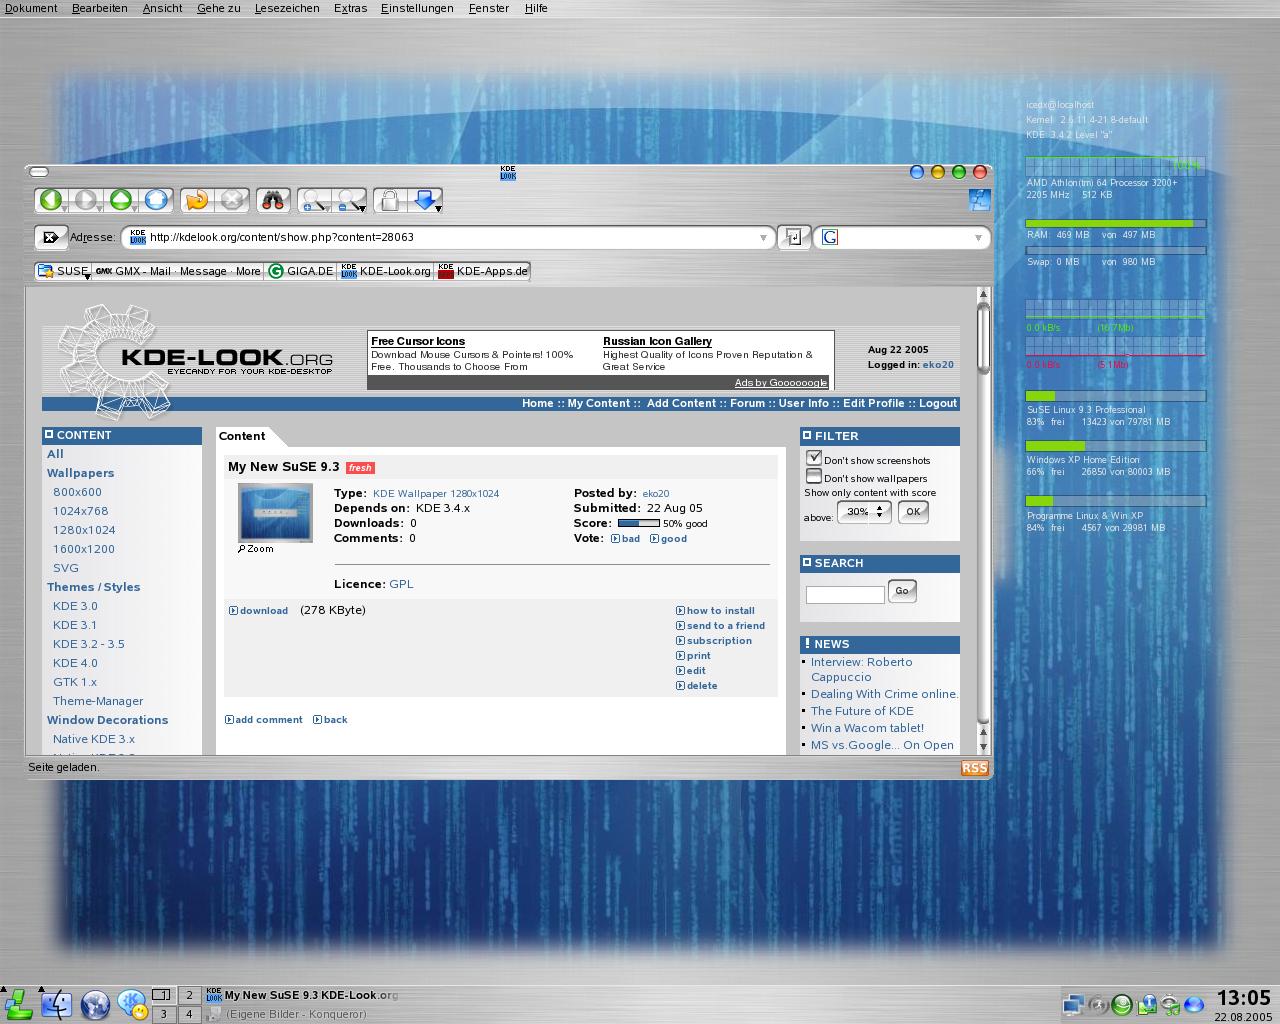Open the SUSE start menu in panel
The image size is (1280, 1024).
pyautogui.click(x=17, y=1003)
